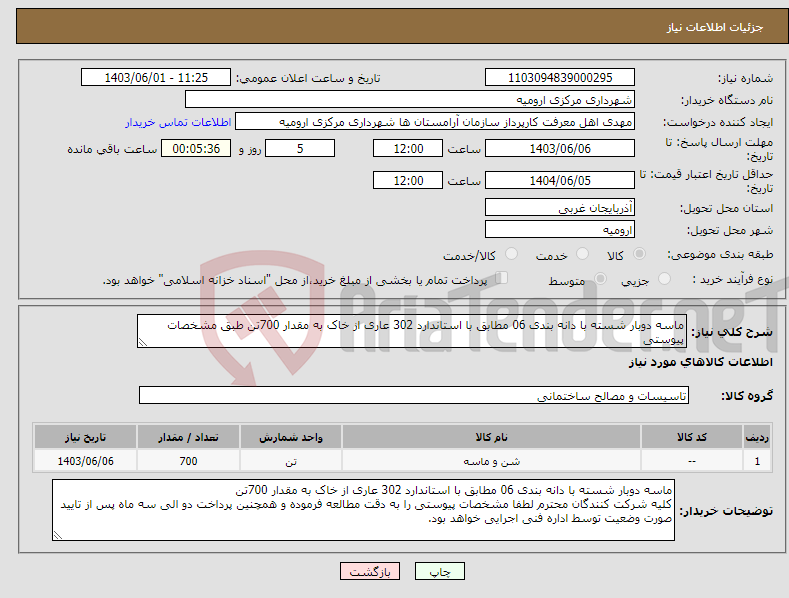This screenshot has width=789, height=598.
Task: Click the تاریخ نیاز column header
Action: [x=86, y=437]
